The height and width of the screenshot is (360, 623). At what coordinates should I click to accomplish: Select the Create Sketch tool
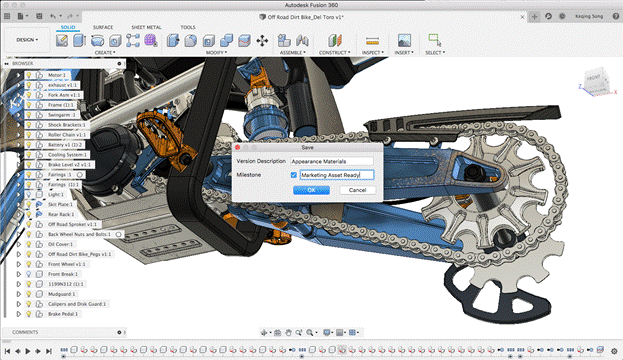click(x=62, y=41)
